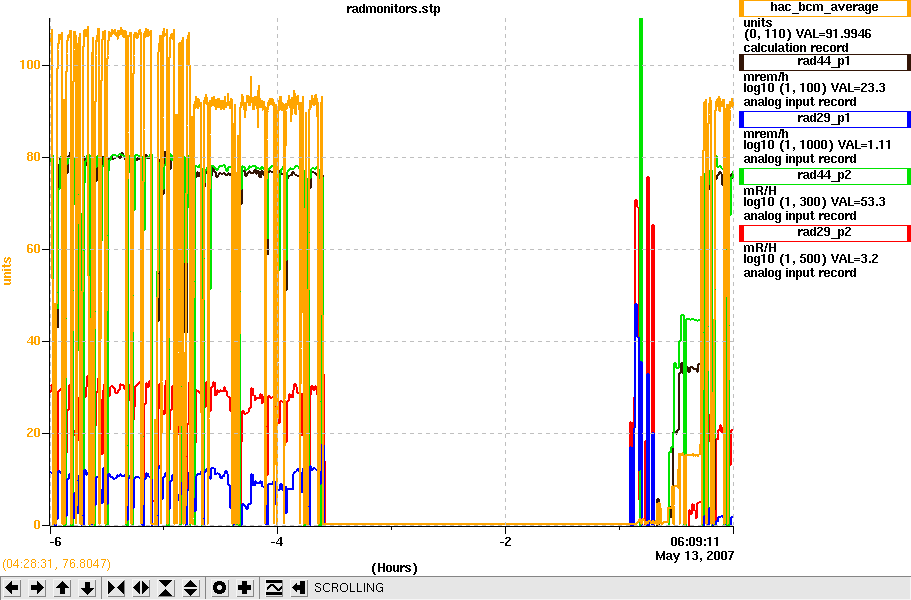The image size is (911, 600).
Task: Click the x-axis tick label -2
Action: tap(505, 542)
